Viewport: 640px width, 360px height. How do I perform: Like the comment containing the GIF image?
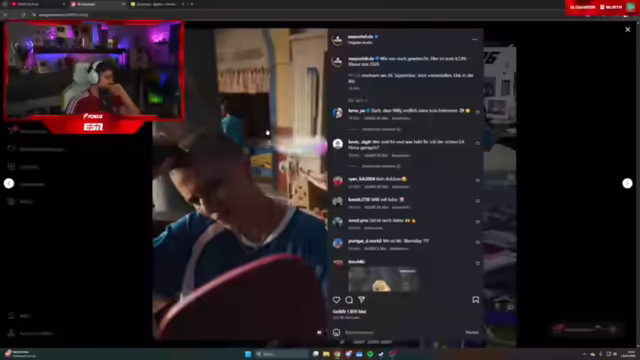478,263
